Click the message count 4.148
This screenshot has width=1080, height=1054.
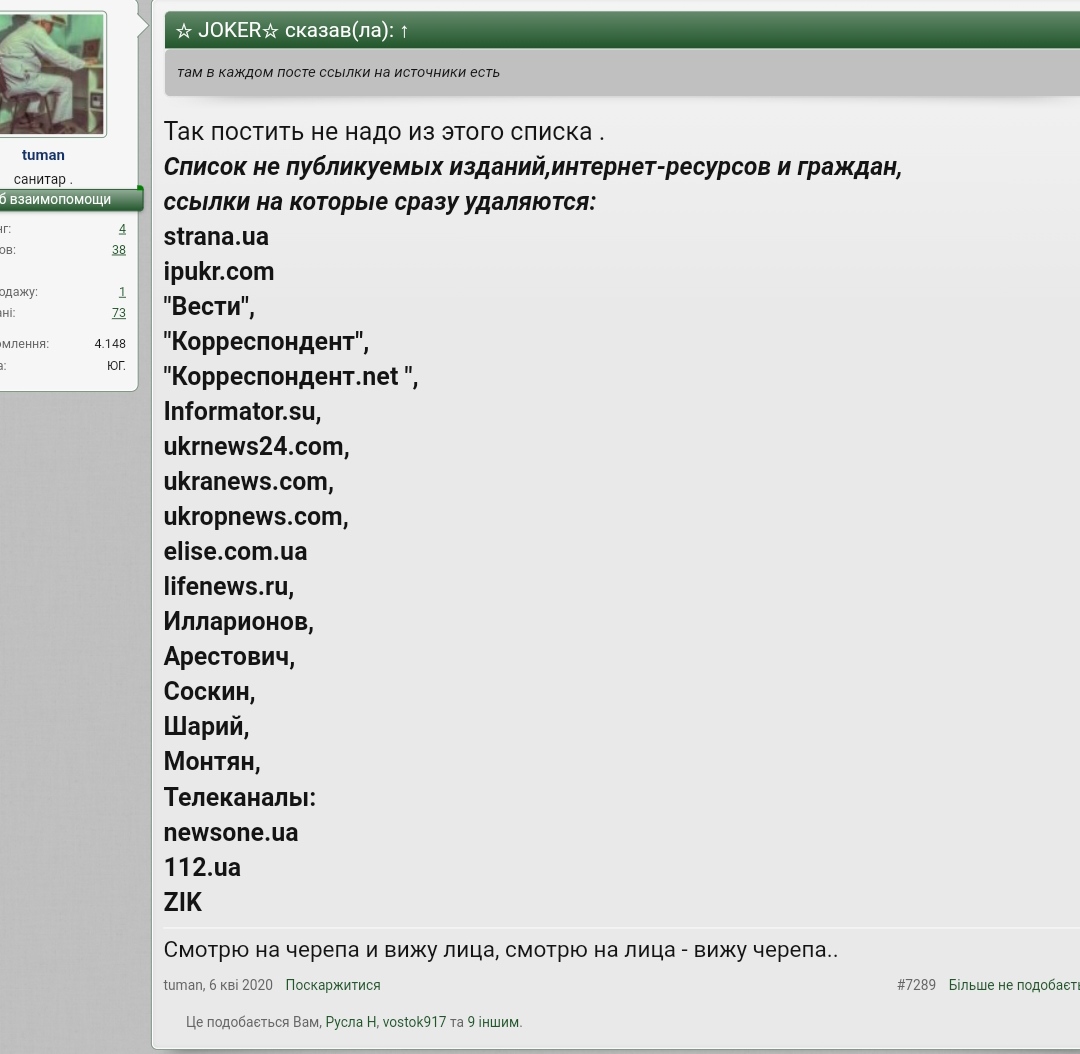(110, 344)
